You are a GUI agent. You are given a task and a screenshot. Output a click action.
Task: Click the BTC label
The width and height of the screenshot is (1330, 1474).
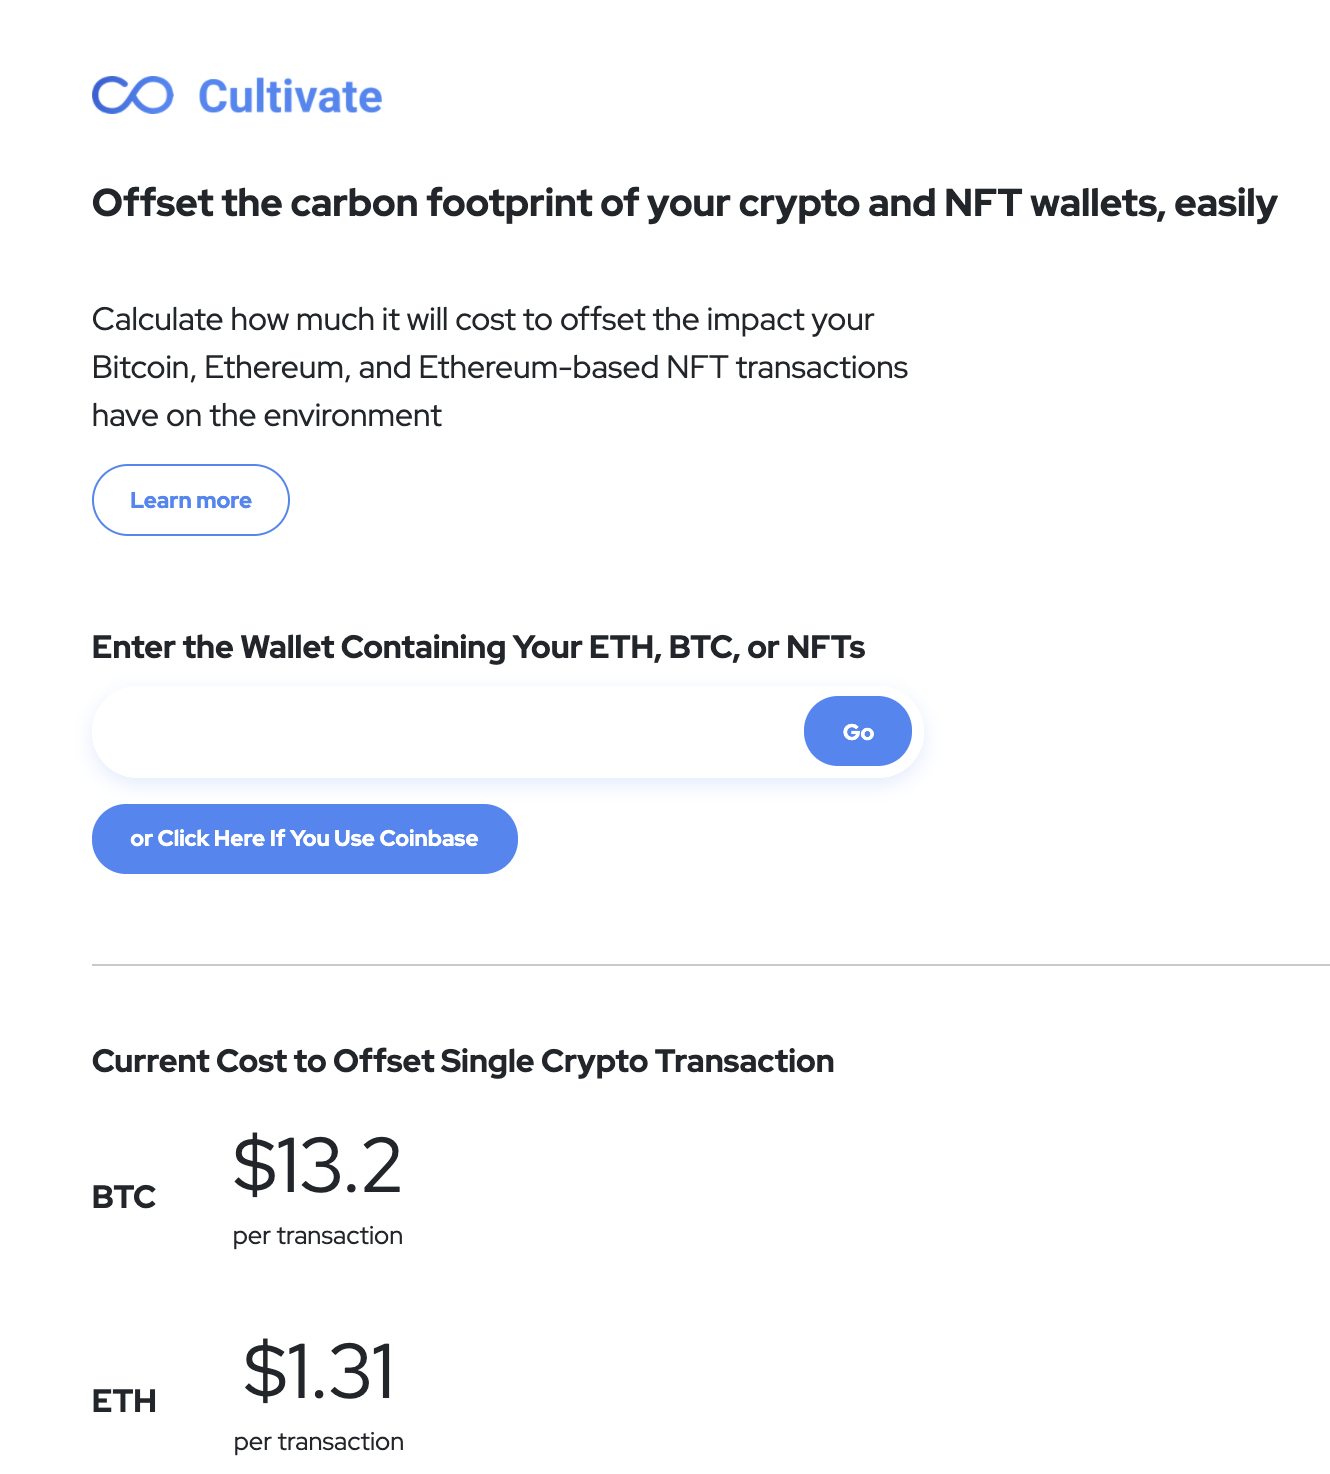click(x=124, y=1196)
